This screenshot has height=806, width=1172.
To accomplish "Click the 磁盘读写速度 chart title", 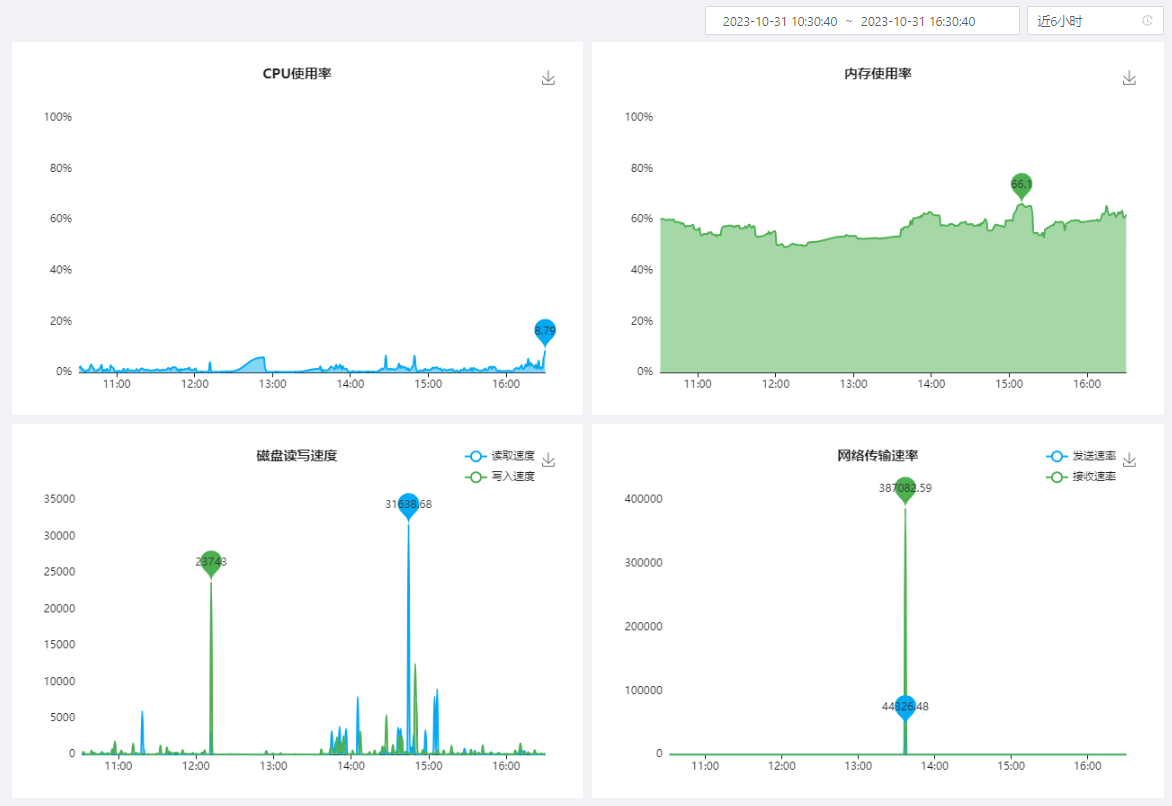I will coord(297,456).
